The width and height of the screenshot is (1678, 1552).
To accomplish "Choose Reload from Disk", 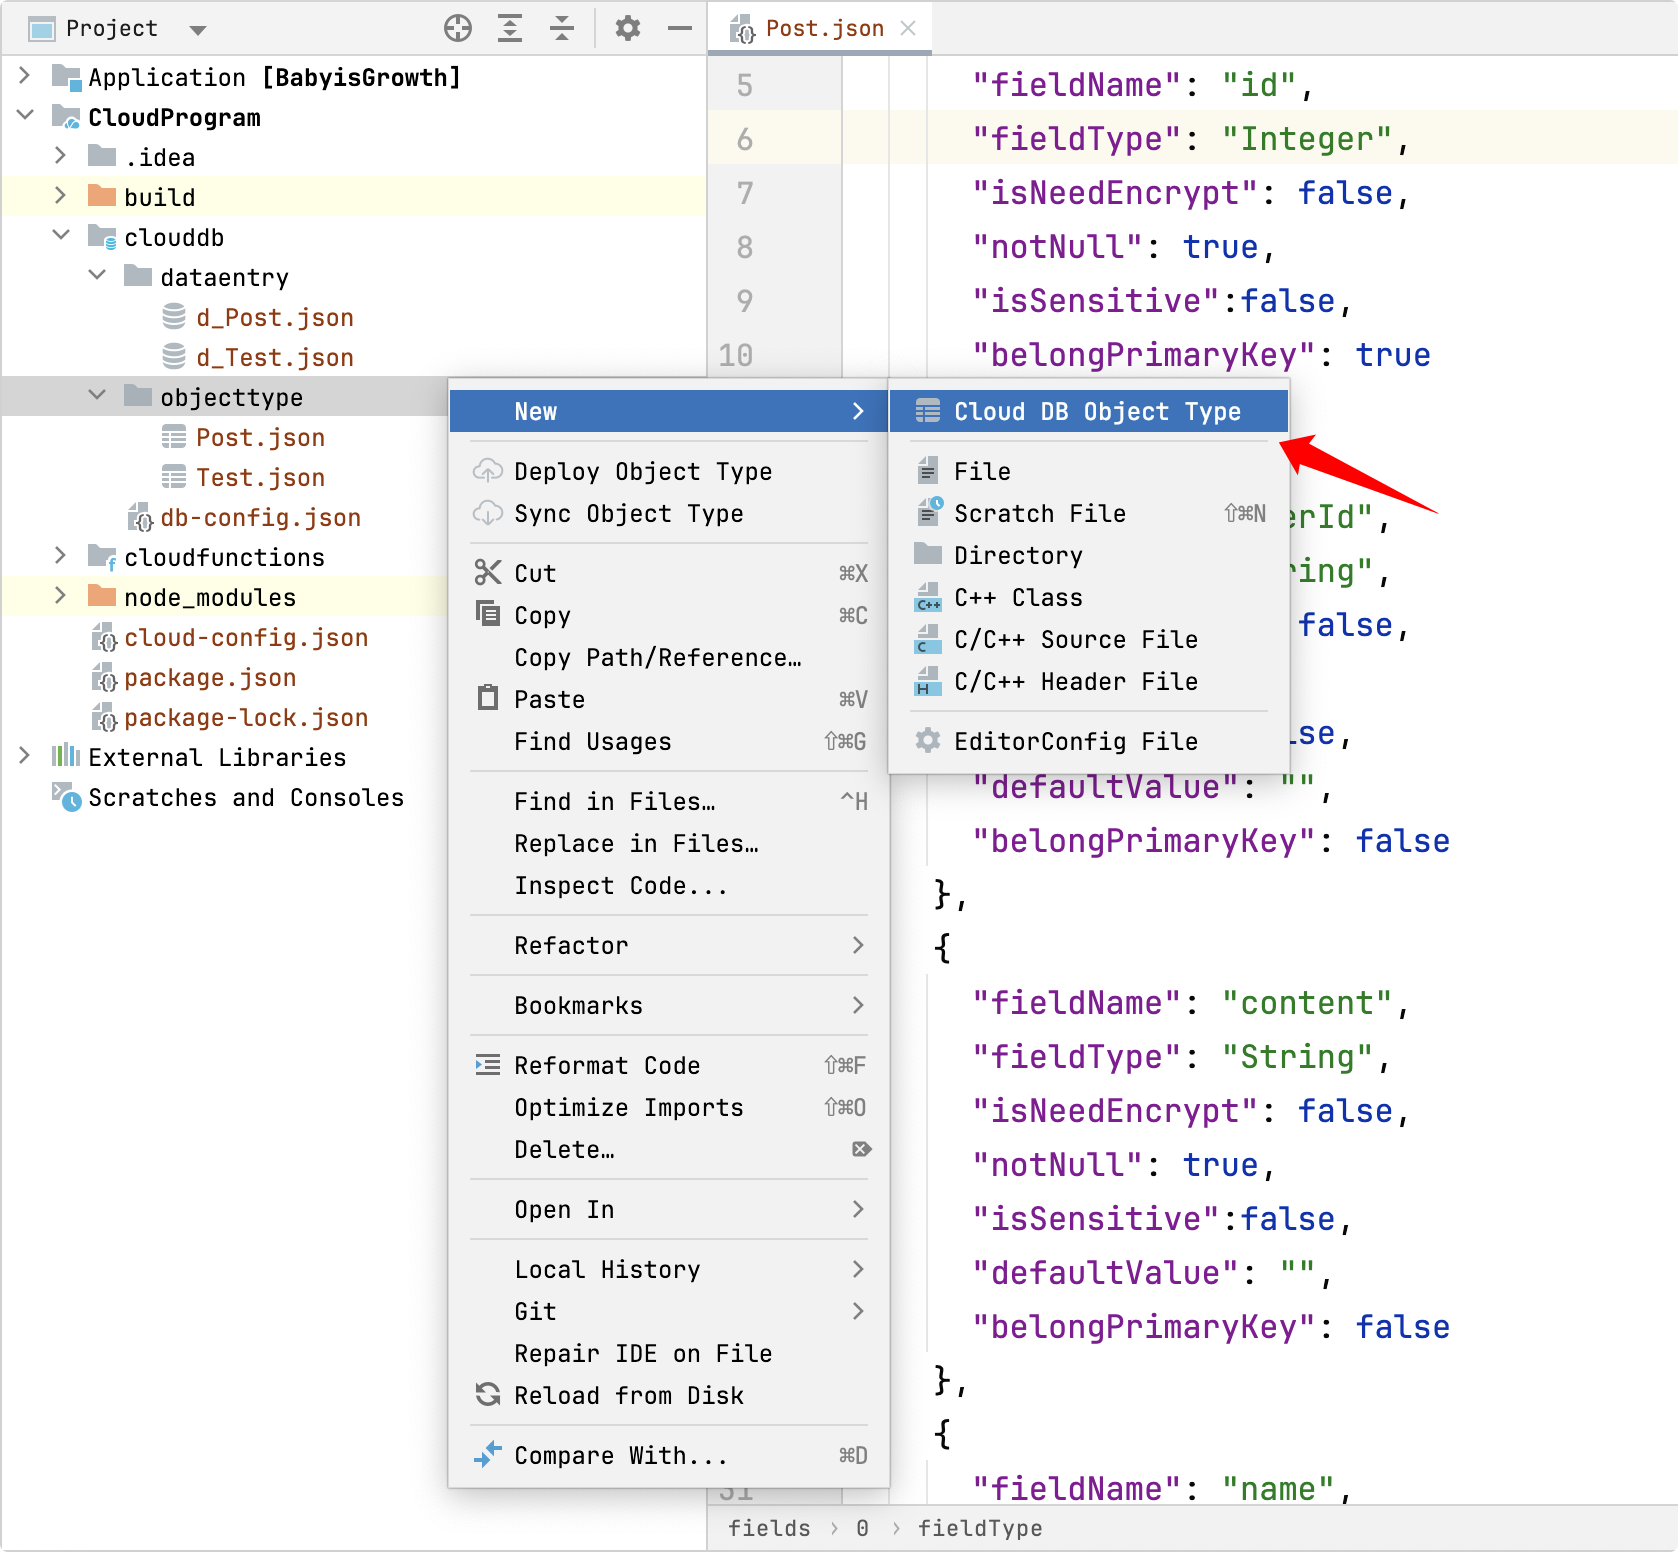I will pyautogui.click(x=668, y=1395).
